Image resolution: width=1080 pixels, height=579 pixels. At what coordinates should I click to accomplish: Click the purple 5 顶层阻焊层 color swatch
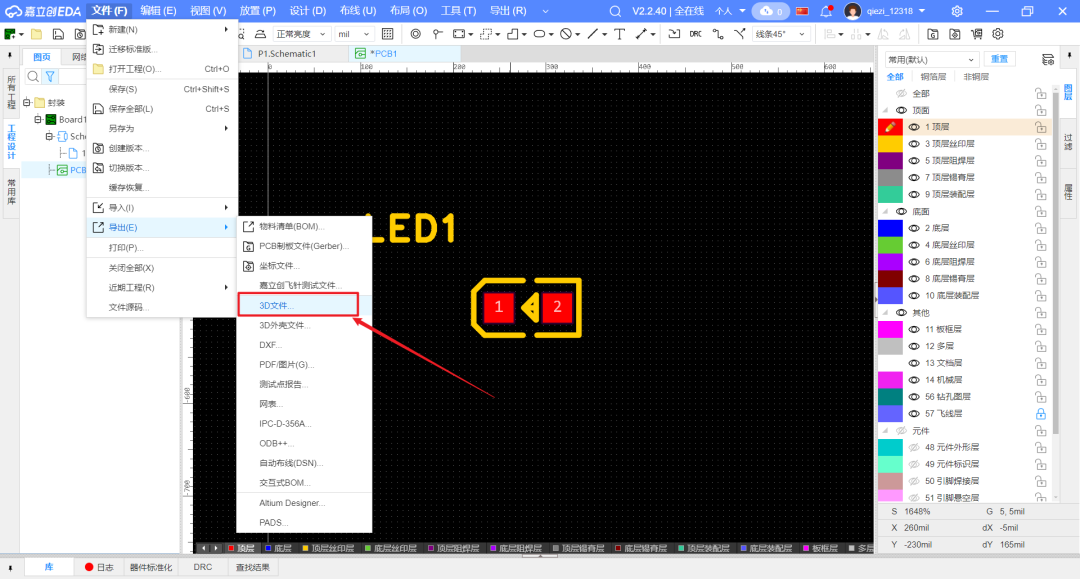pyautogui.click(x=890, y=161)
